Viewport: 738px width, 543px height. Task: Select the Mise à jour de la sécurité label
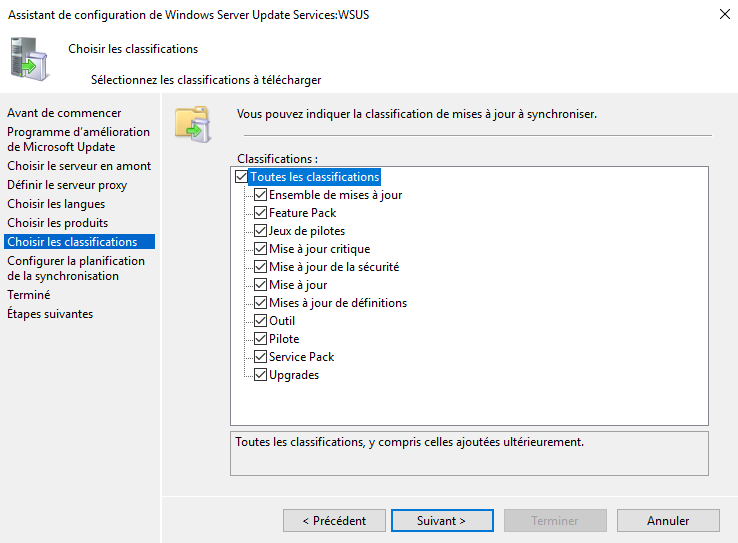point(334,267)
